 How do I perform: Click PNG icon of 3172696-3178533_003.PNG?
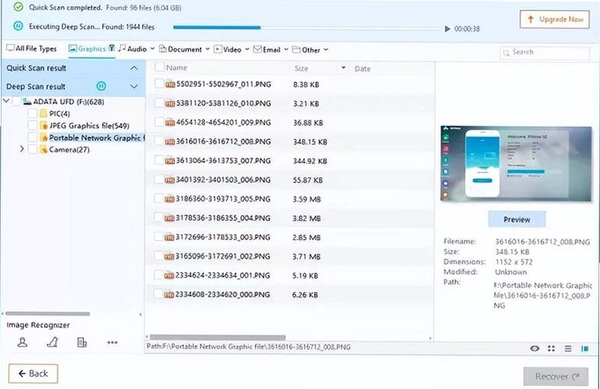pos(170,238)
